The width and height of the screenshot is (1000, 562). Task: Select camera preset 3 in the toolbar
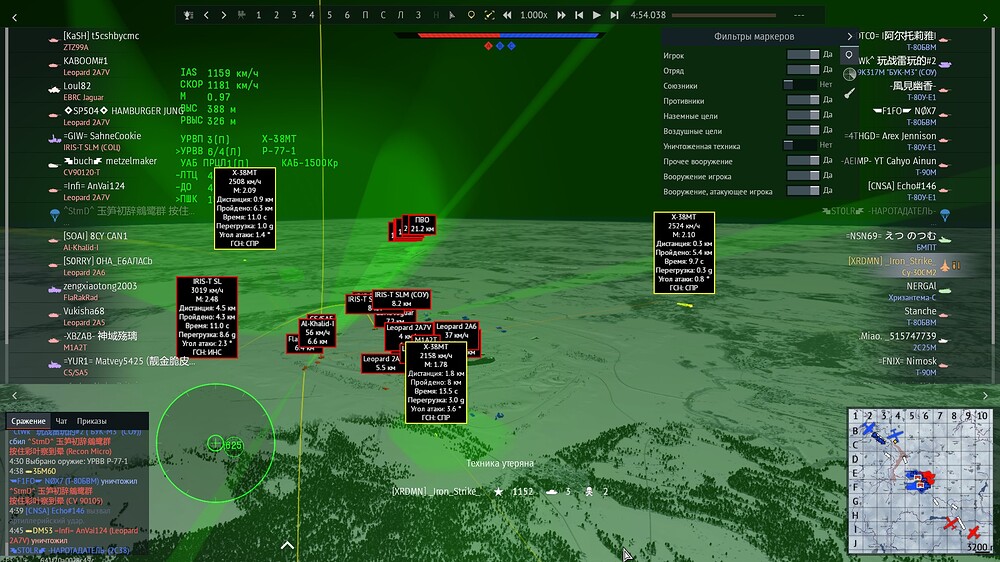(x=294, y=15)
